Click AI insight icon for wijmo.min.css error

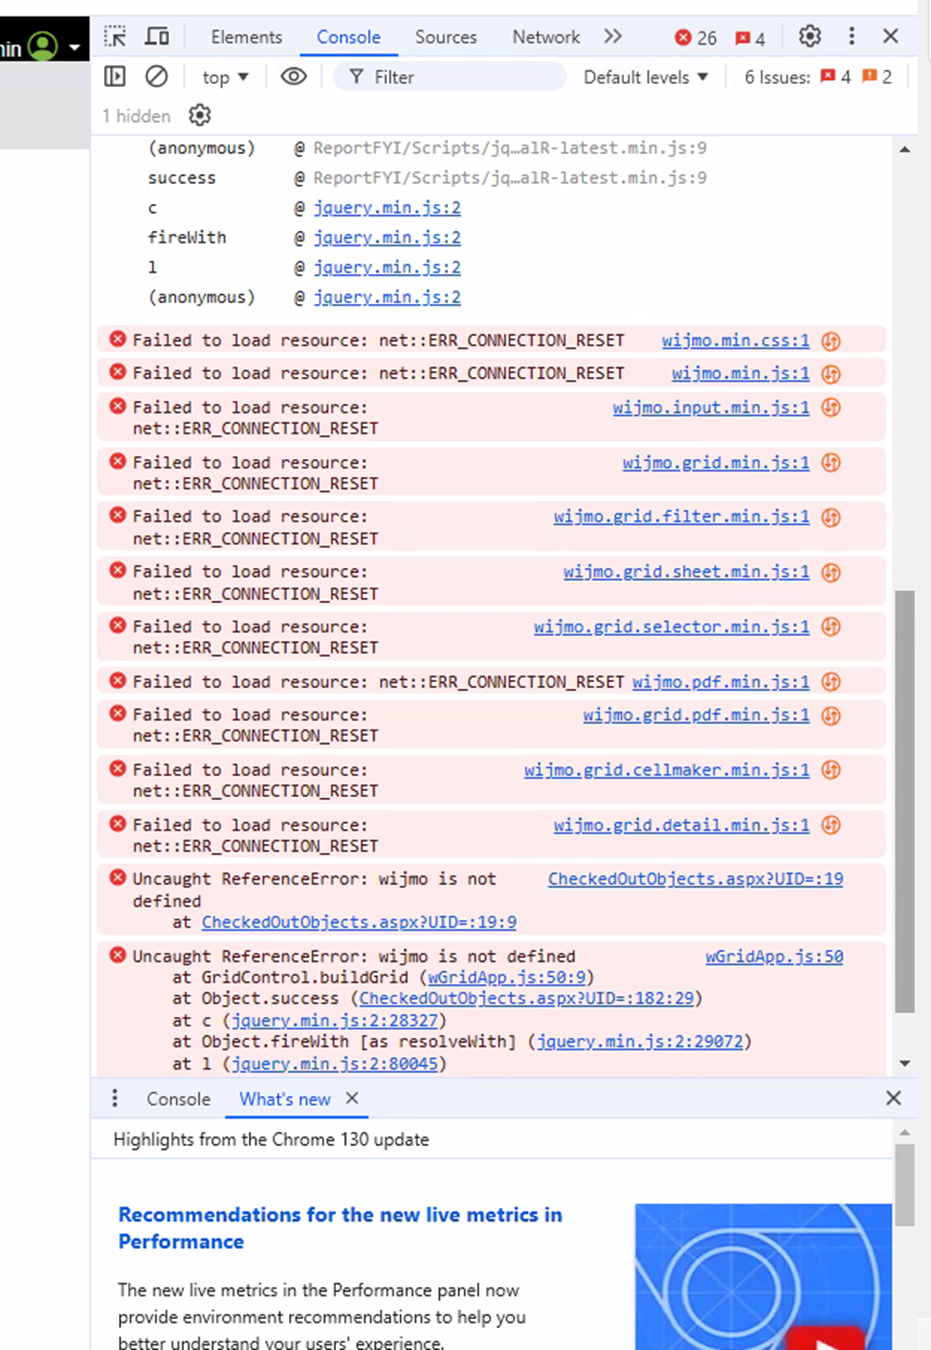(831, 341)
